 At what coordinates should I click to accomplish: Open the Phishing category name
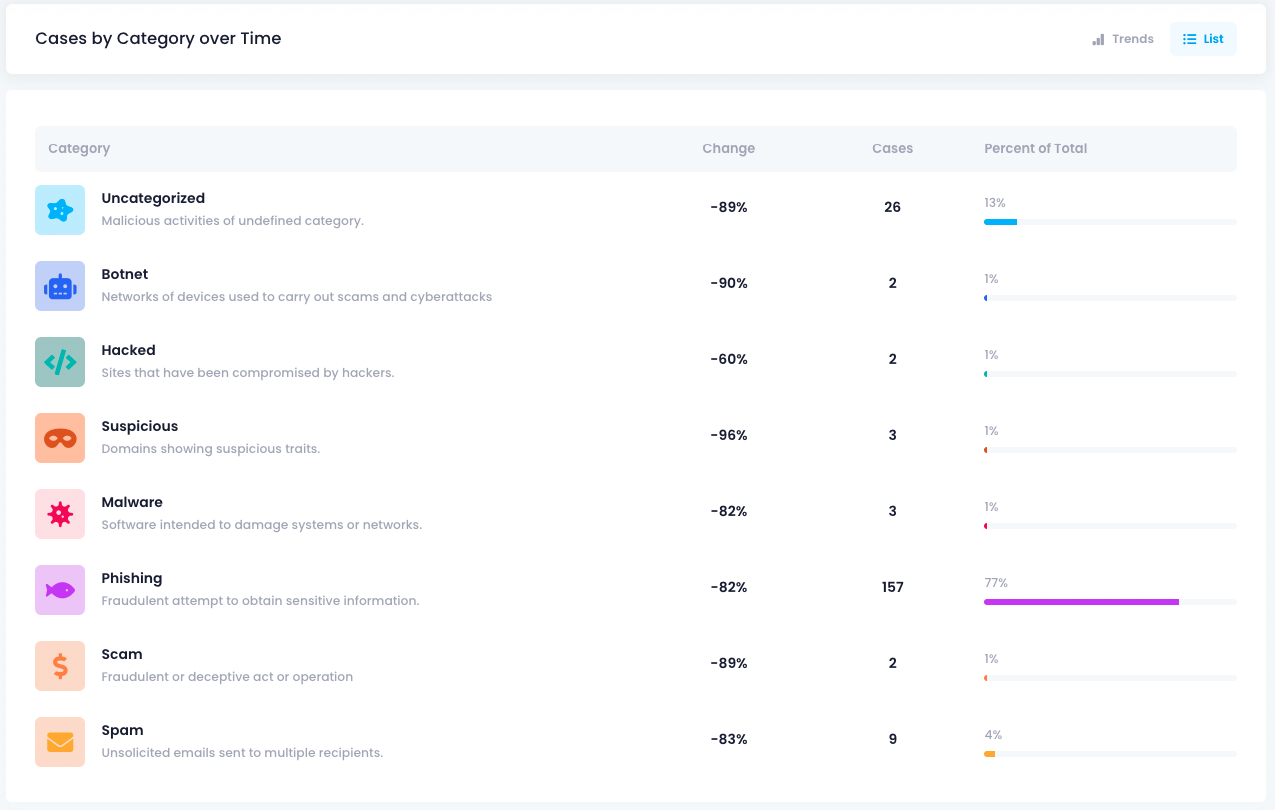point(131,578)
